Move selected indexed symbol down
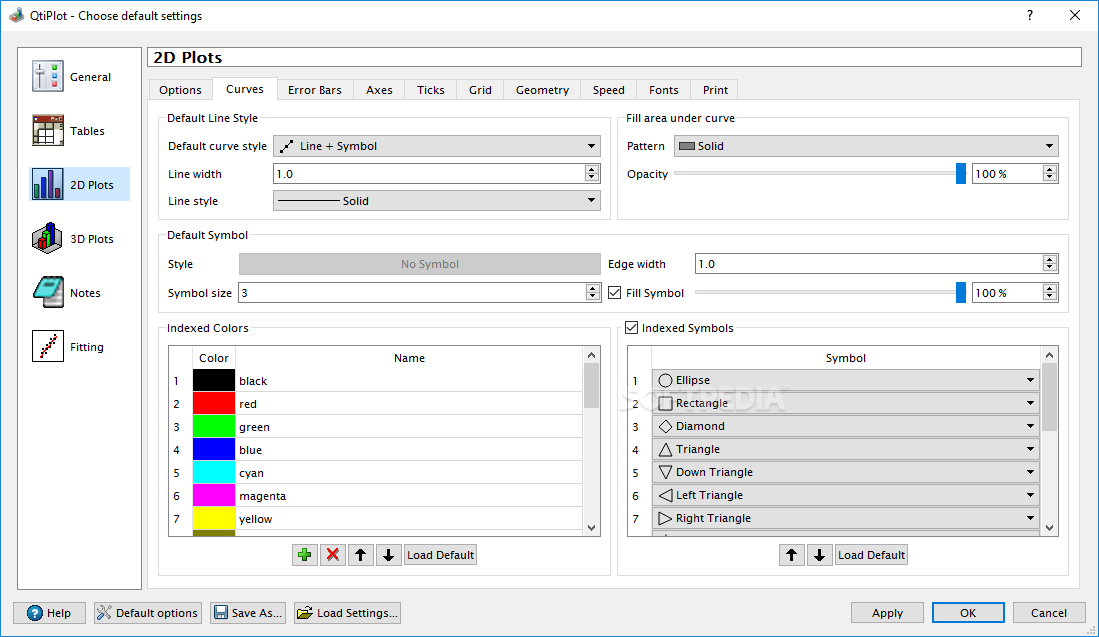Screen dimensions: 1099x637 click(x=819, y=555)
